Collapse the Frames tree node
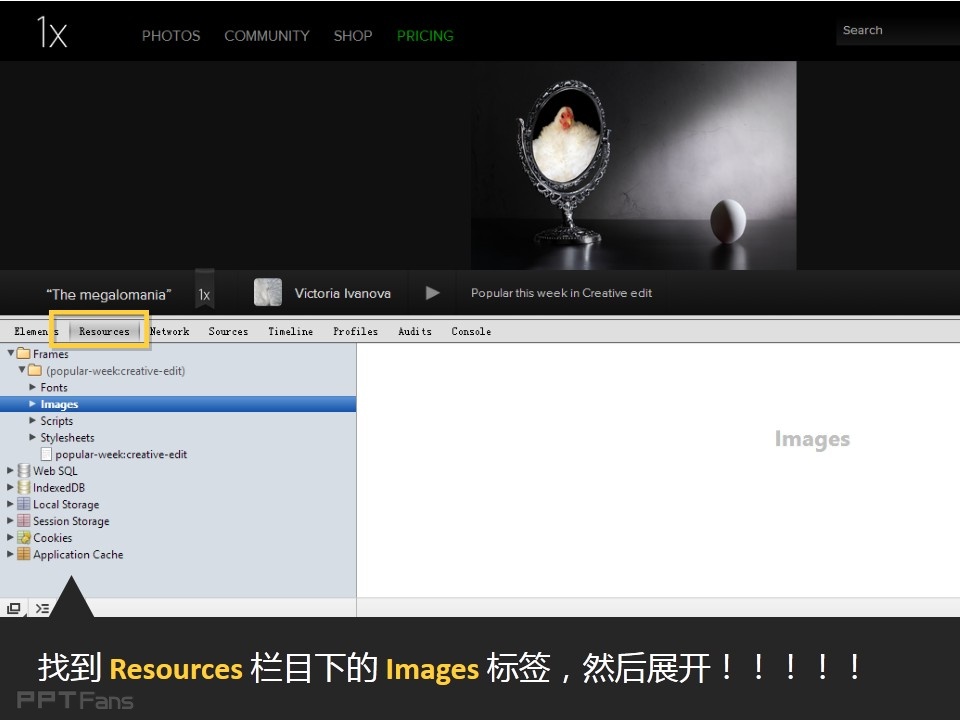The height and width of the screenshot is (720, 960). [11, 353]
